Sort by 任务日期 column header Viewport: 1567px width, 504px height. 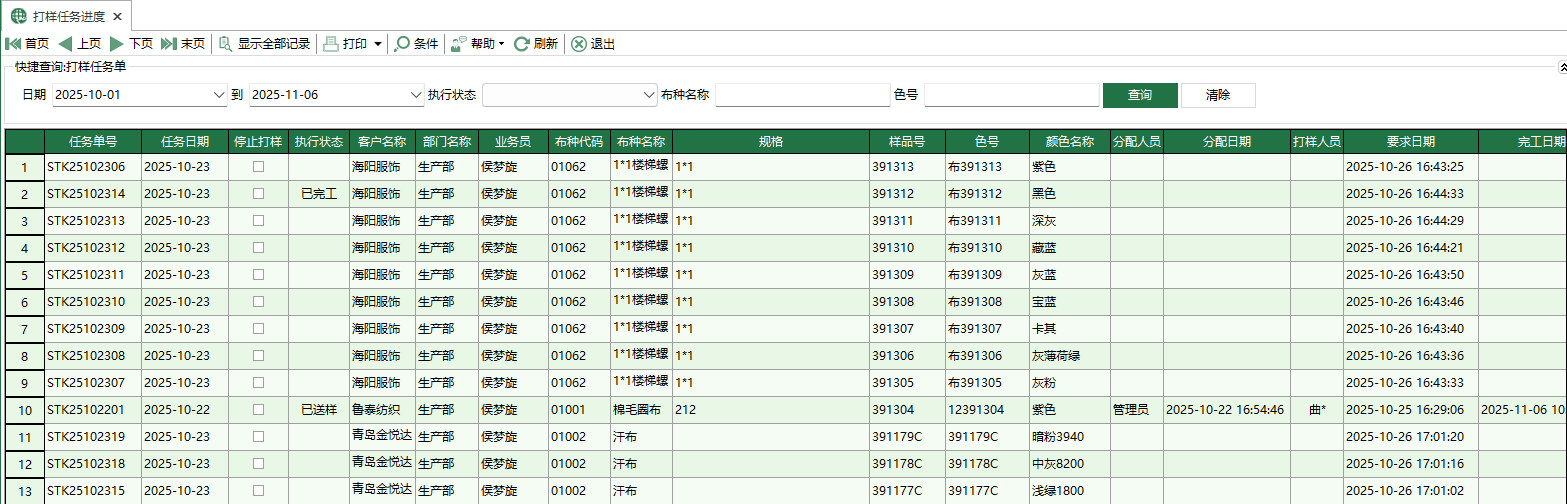pyautogui.click(x=185, y=141)
